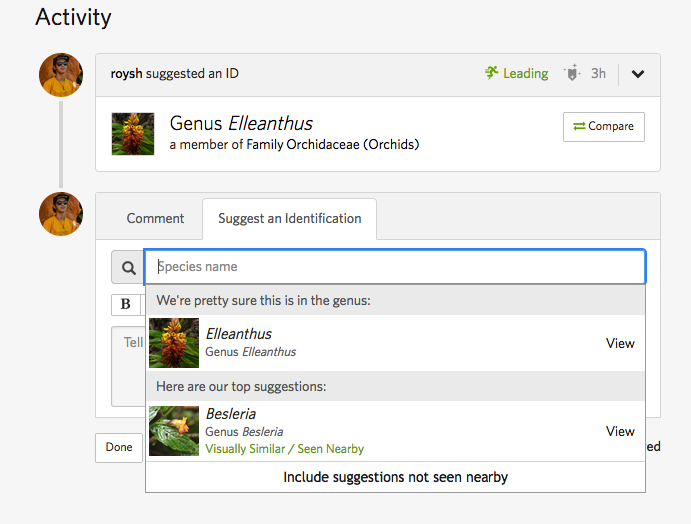Choose Elleanthus from the genus suggestion list
Viewport: 691px width, 524px height.
click(395, 343)
